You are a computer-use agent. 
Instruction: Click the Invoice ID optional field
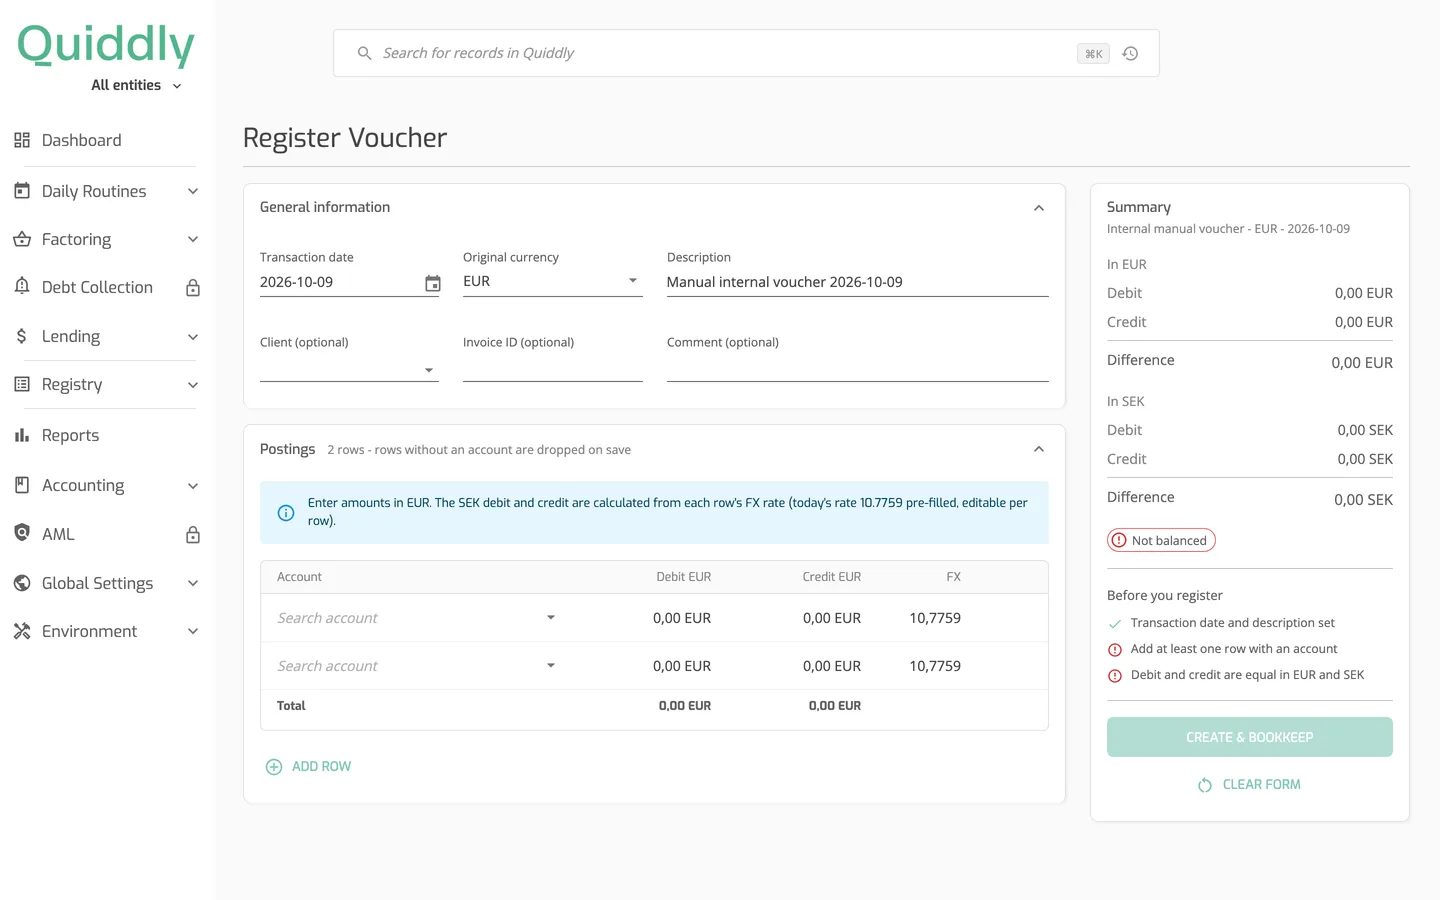click(x=552, y=368)
